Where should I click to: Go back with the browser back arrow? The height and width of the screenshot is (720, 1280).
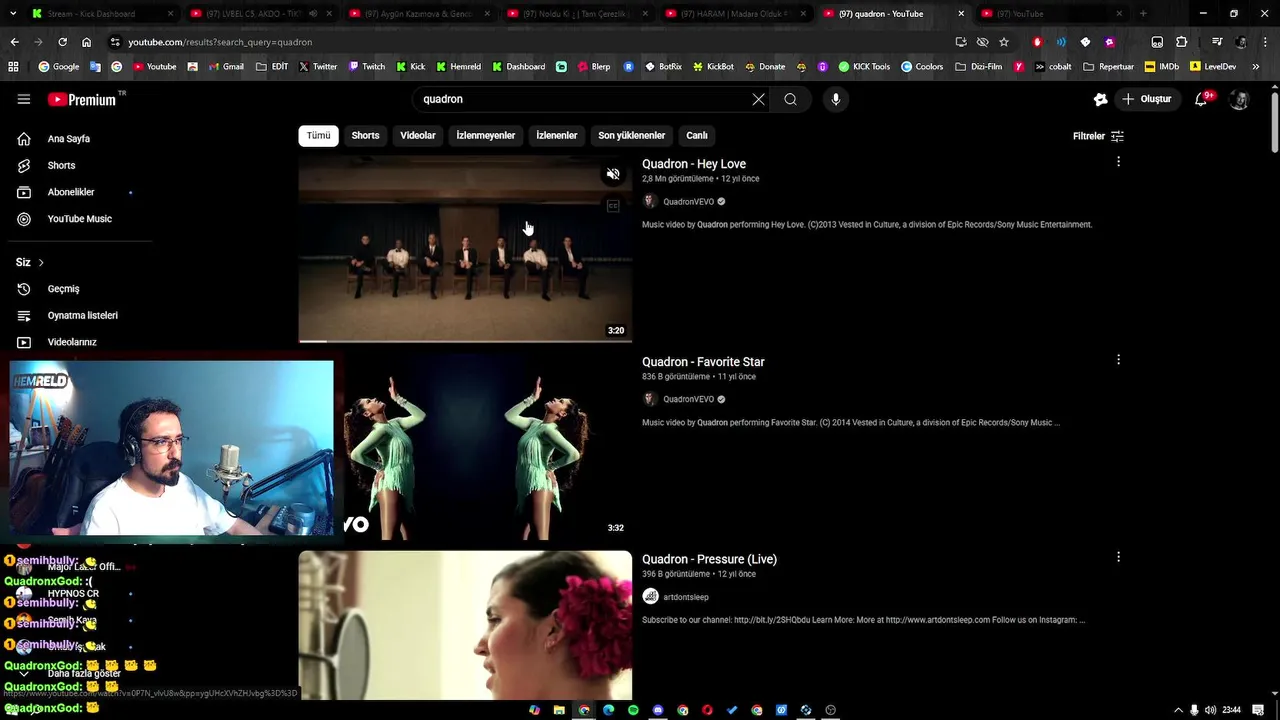click(14, 42)
